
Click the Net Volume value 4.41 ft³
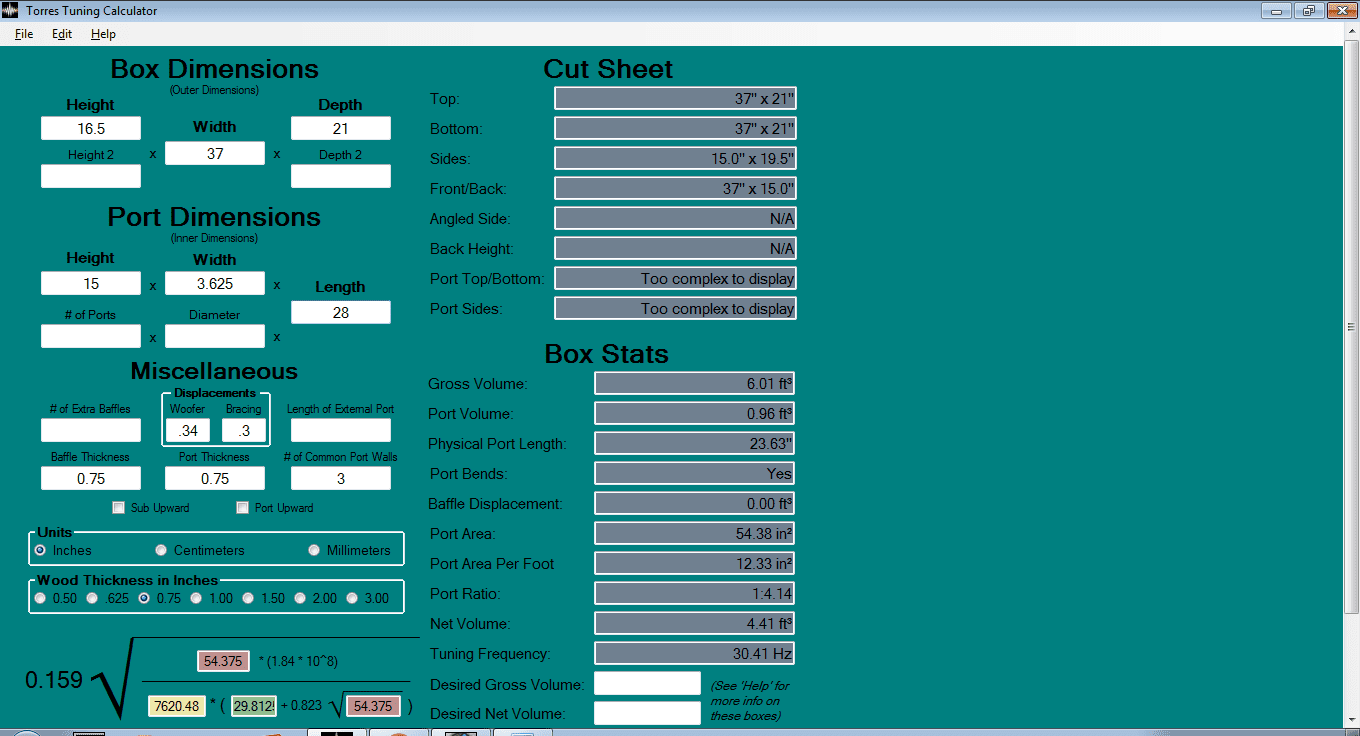[695, 623]
